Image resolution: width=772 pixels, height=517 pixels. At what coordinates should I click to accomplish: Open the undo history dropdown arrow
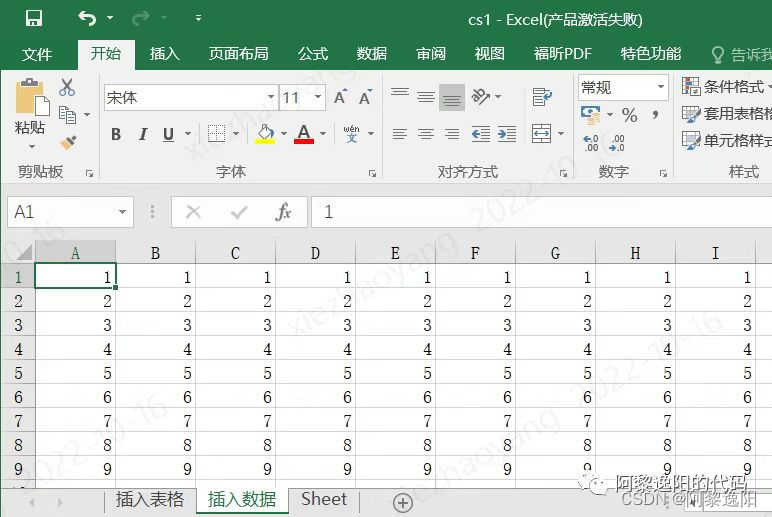[110, 18]
